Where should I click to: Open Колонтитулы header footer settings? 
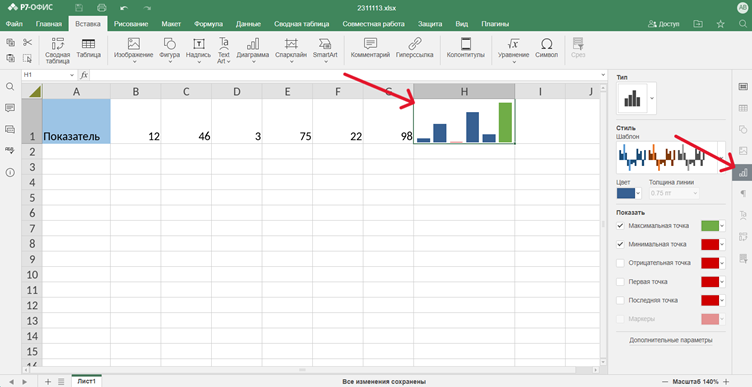pos(465,48)
